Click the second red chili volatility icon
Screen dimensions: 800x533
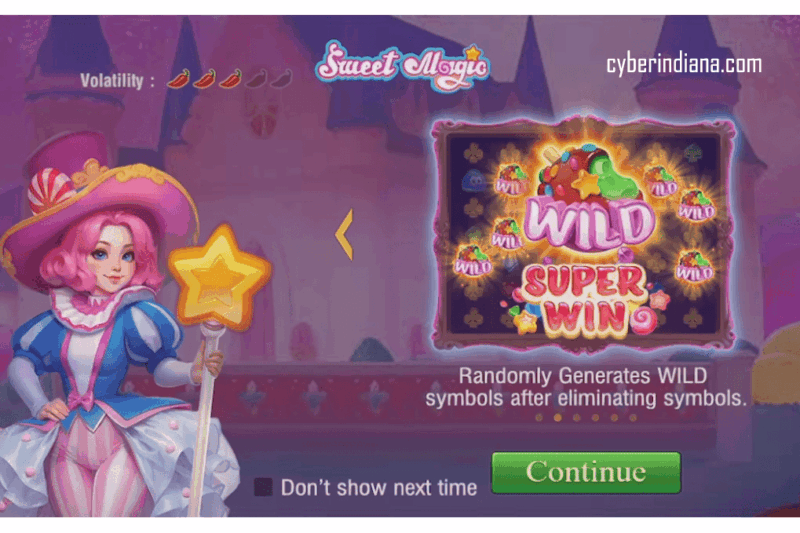204,80
